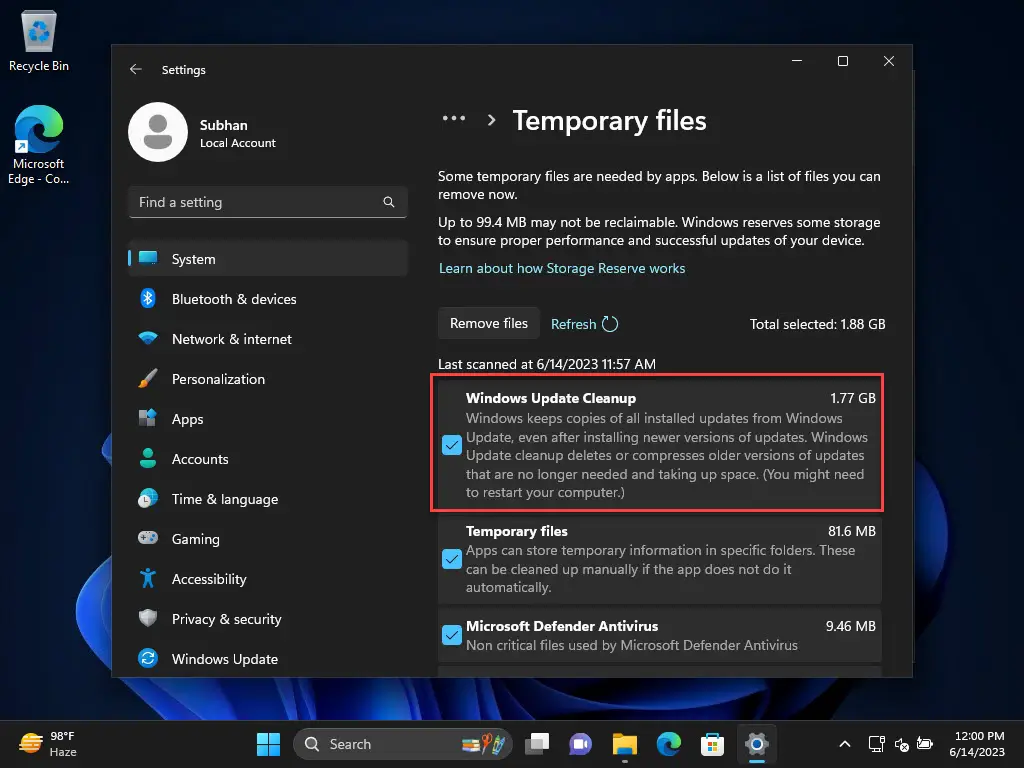Image resolution: width=1024 pixels, height=768 pixels.
Task: Open Accessibility settings label
Action: pos(209,579)
